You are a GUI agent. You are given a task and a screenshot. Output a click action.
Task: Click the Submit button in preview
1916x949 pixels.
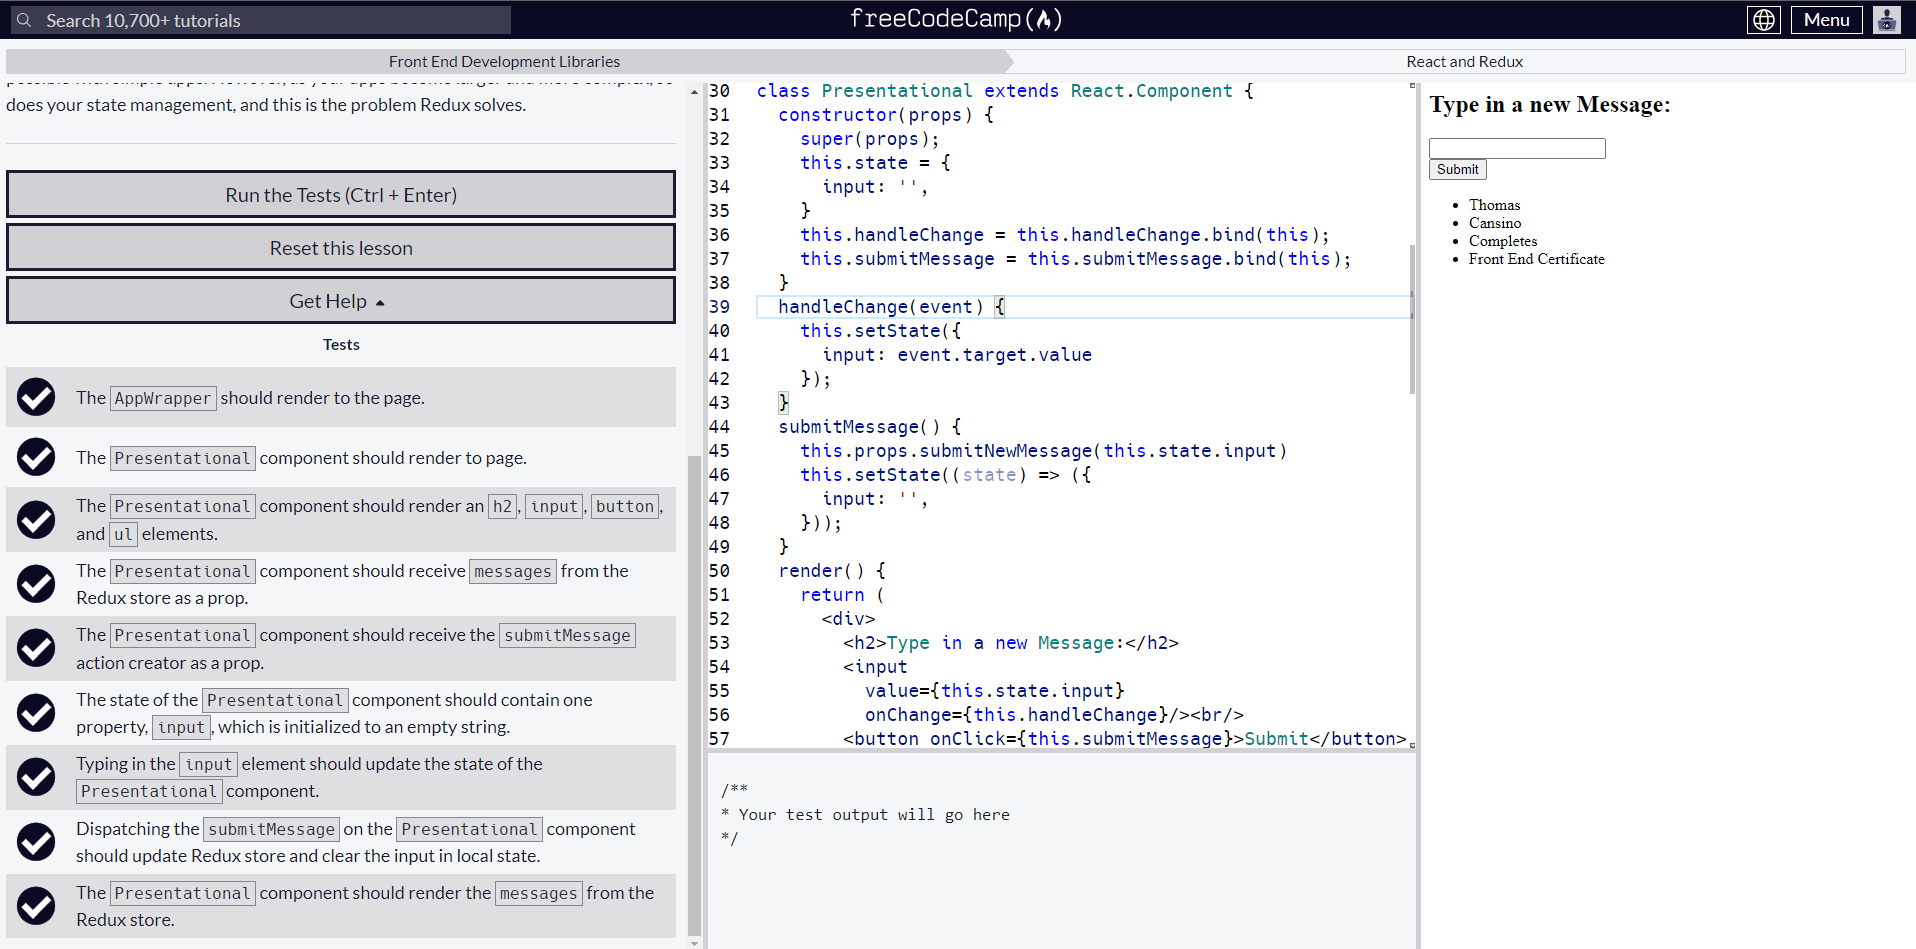pyautogui.click(x=1457, y=170)
